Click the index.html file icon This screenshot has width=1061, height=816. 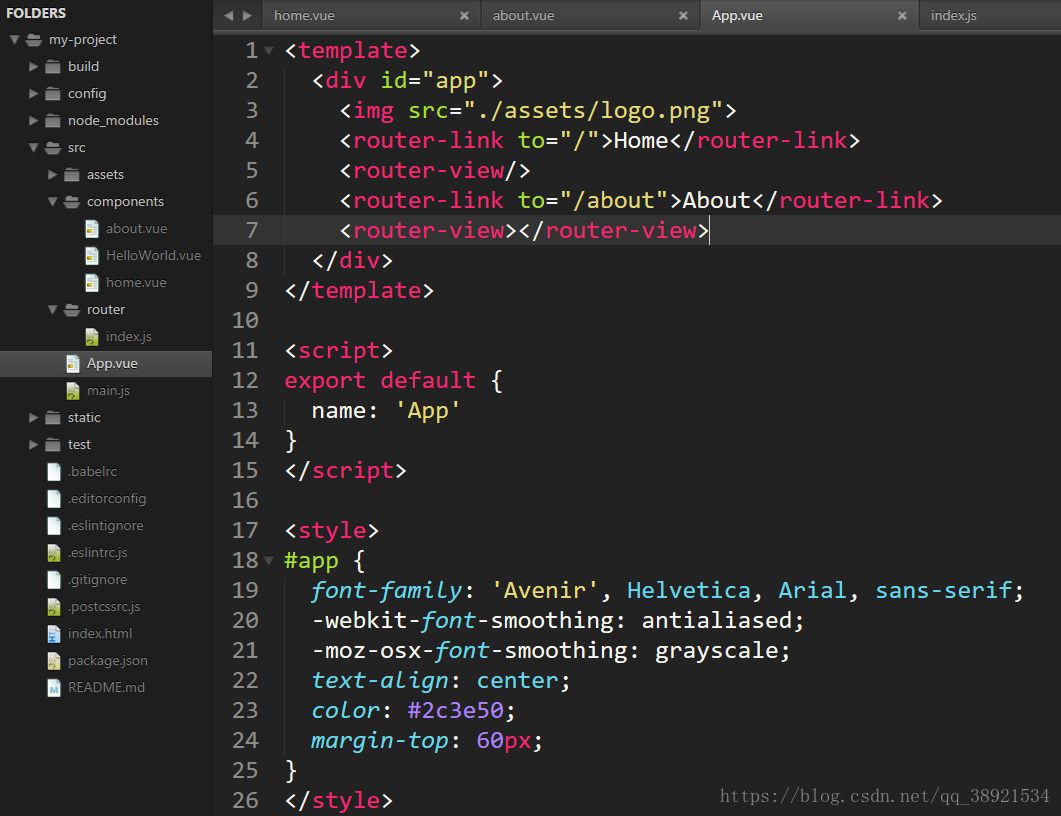(x=54, y=634)
